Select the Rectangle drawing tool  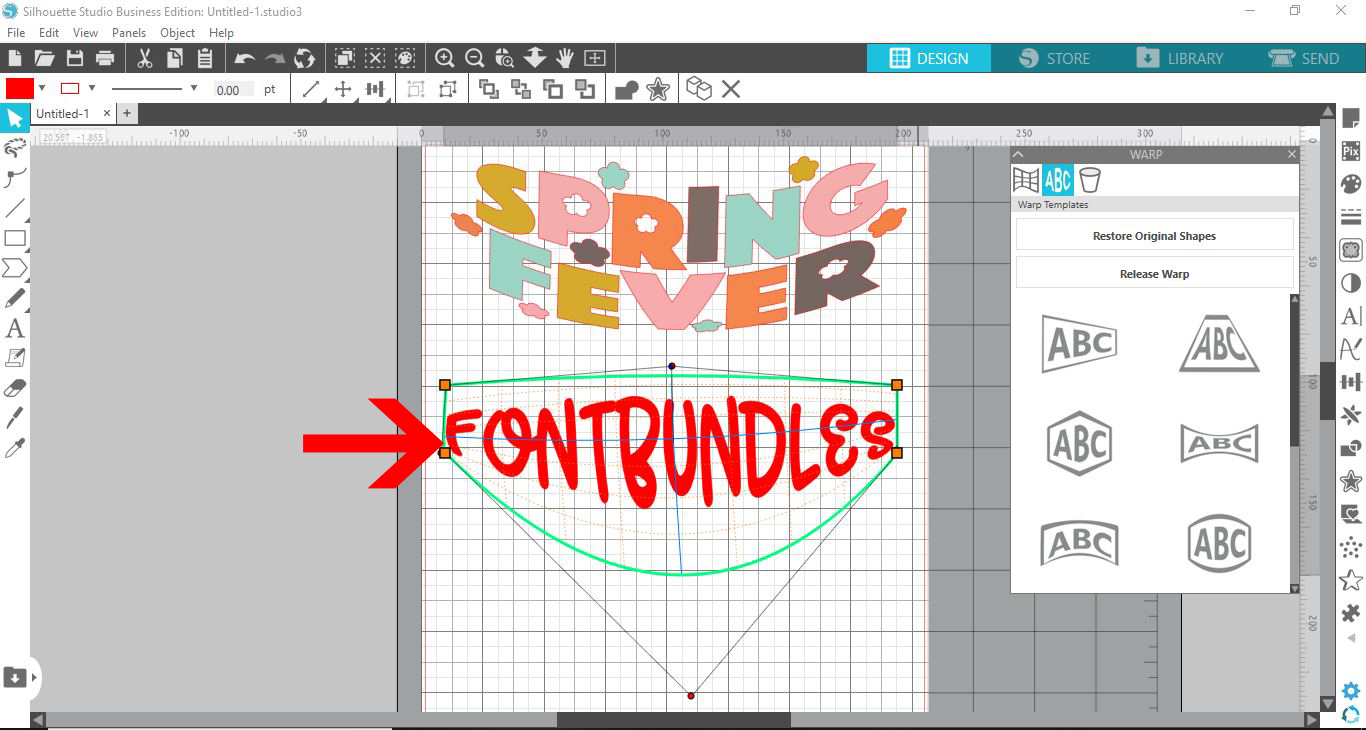click(14, 238)
